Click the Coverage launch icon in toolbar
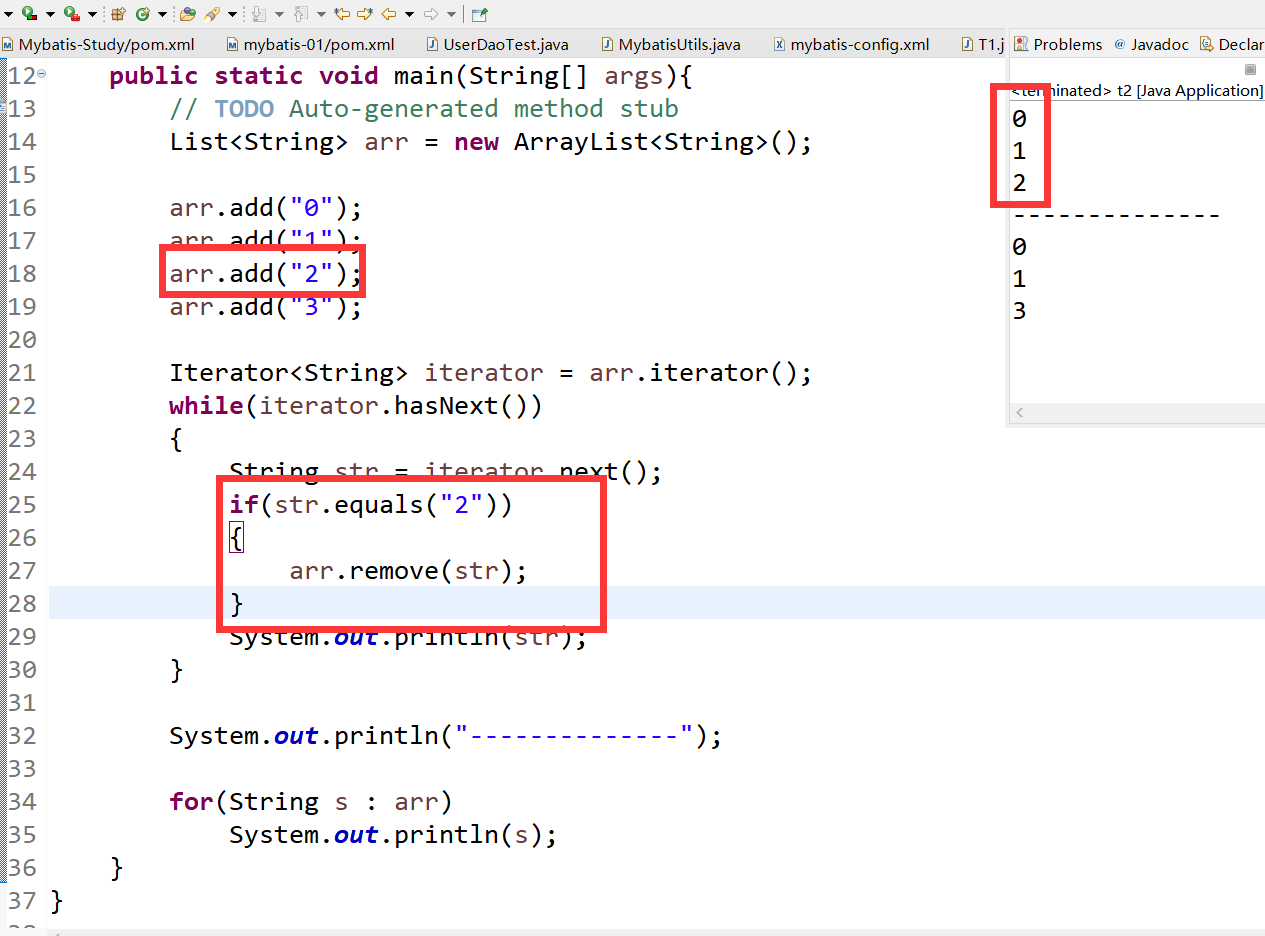The height and width of the screenshot is (936, 1265). pyautogui.click(x=29, y=13)
